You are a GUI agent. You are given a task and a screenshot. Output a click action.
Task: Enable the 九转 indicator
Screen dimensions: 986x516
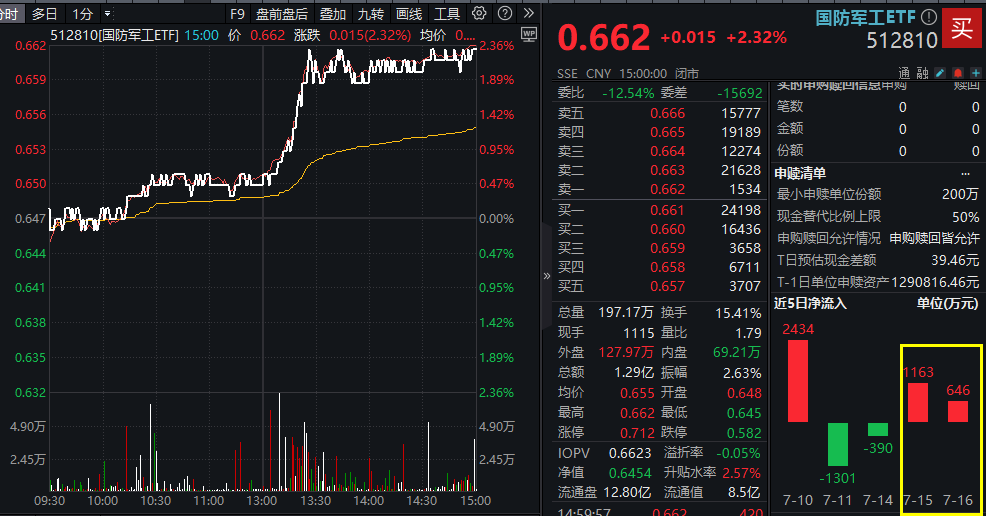click(371, 14)
